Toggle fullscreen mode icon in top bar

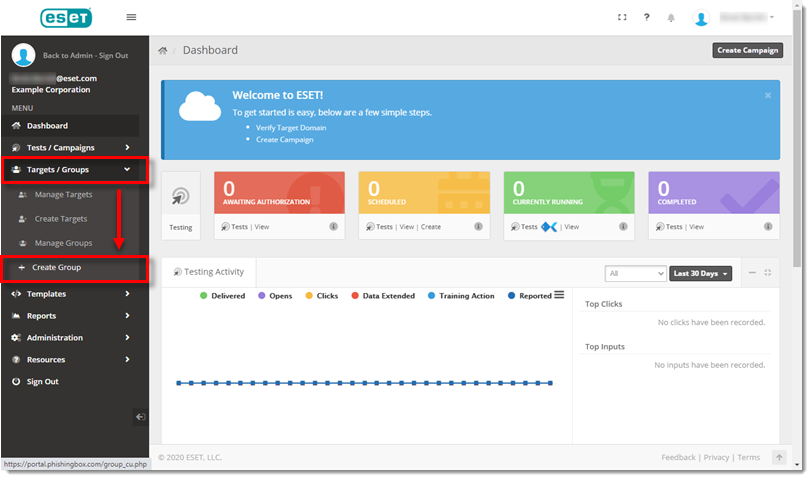tap(622, 17)
